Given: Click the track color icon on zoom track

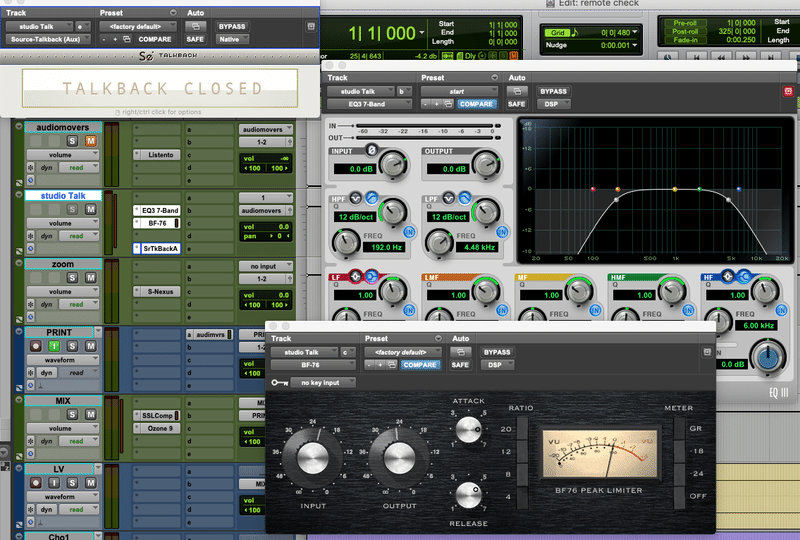Looking at the screenshot, I should [x=19, y=320].
